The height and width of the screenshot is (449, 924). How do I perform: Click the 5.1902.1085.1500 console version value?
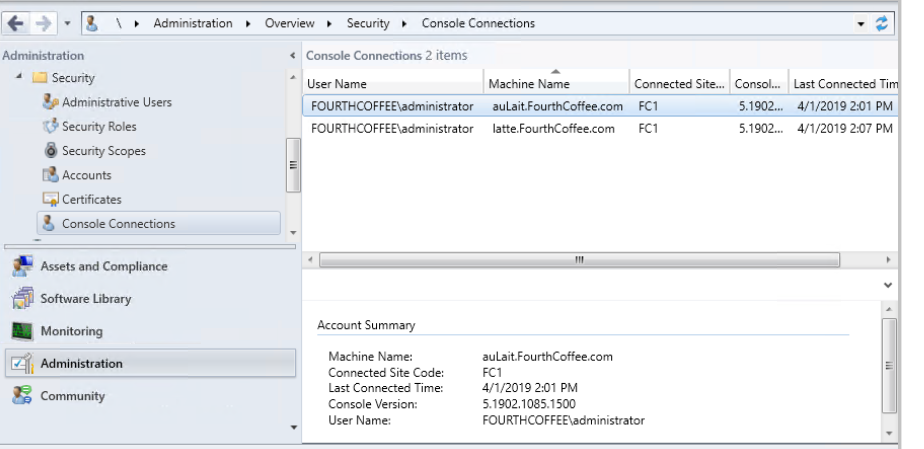pos(529,404)
